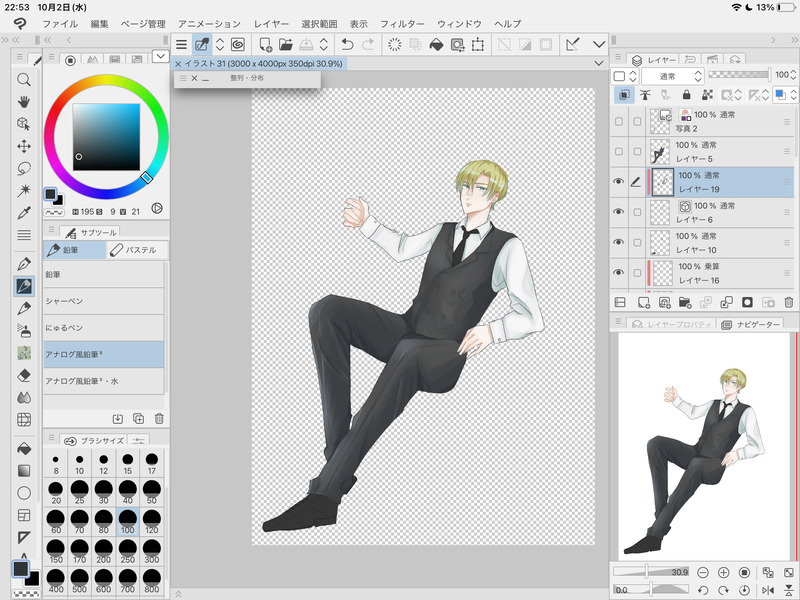Click inside the color square picker
Image resolution: width=800 pixels, height=600 pixels.
(104, 138)
